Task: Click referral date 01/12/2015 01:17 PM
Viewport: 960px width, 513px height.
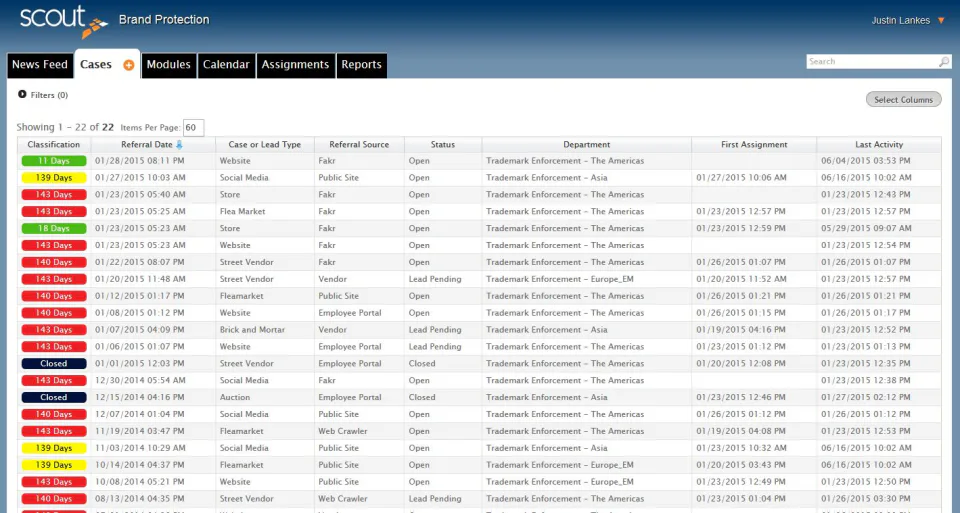Action: coord(140,296)
